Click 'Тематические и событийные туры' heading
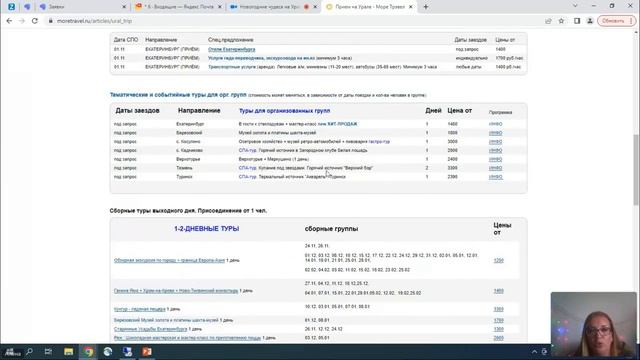 [x=178, y=95]
